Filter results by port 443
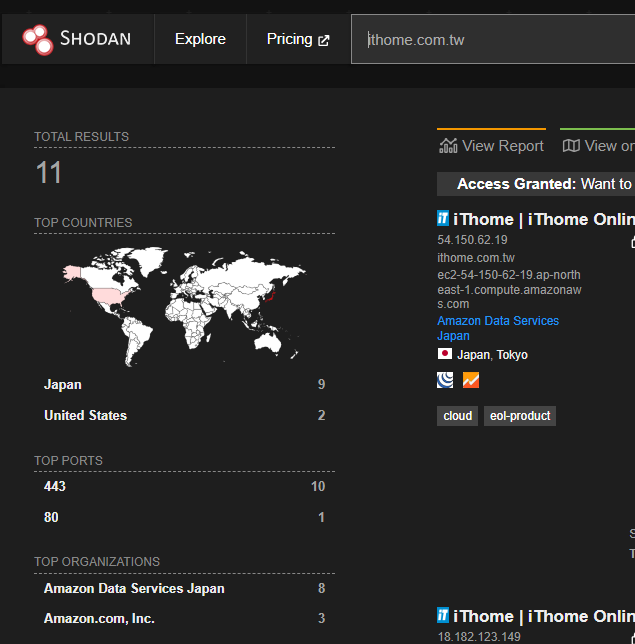The image size is (635, 644). [x=184, y=486]
